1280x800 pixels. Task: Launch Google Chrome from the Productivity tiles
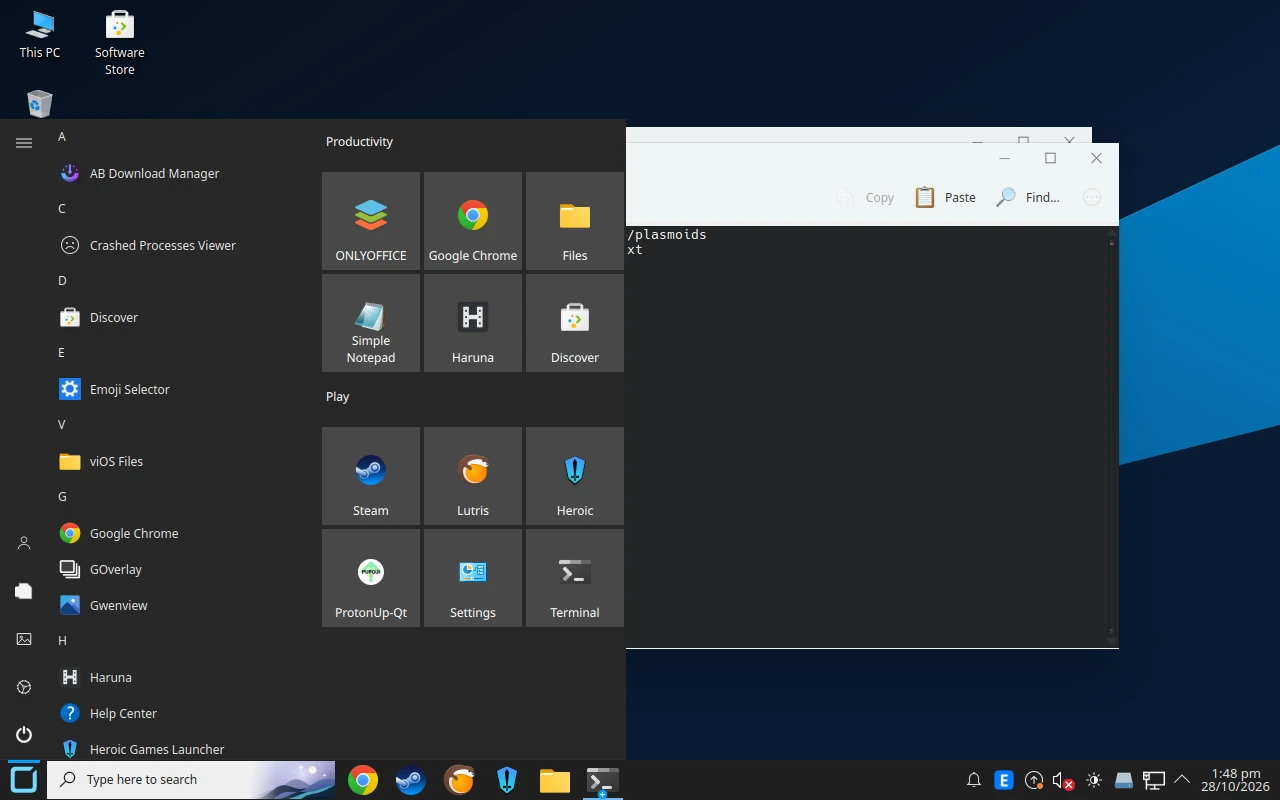[473, 221]
